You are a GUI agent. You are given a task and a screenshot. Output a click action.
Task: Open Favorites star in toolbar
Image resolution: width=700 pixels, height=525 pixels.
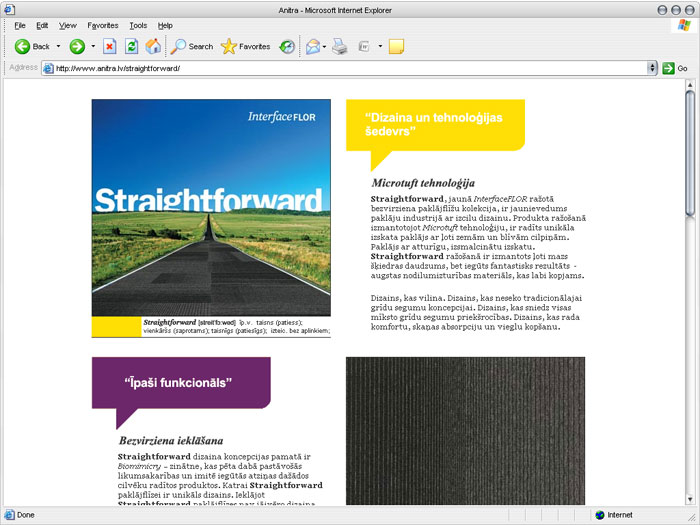[x=245, y=46]
